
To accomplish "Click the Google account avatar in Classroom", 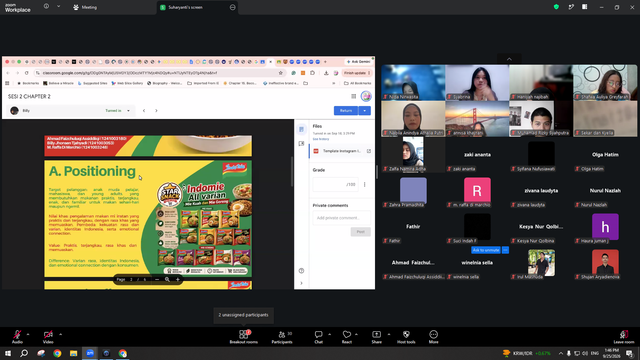I will coord(366,96).
